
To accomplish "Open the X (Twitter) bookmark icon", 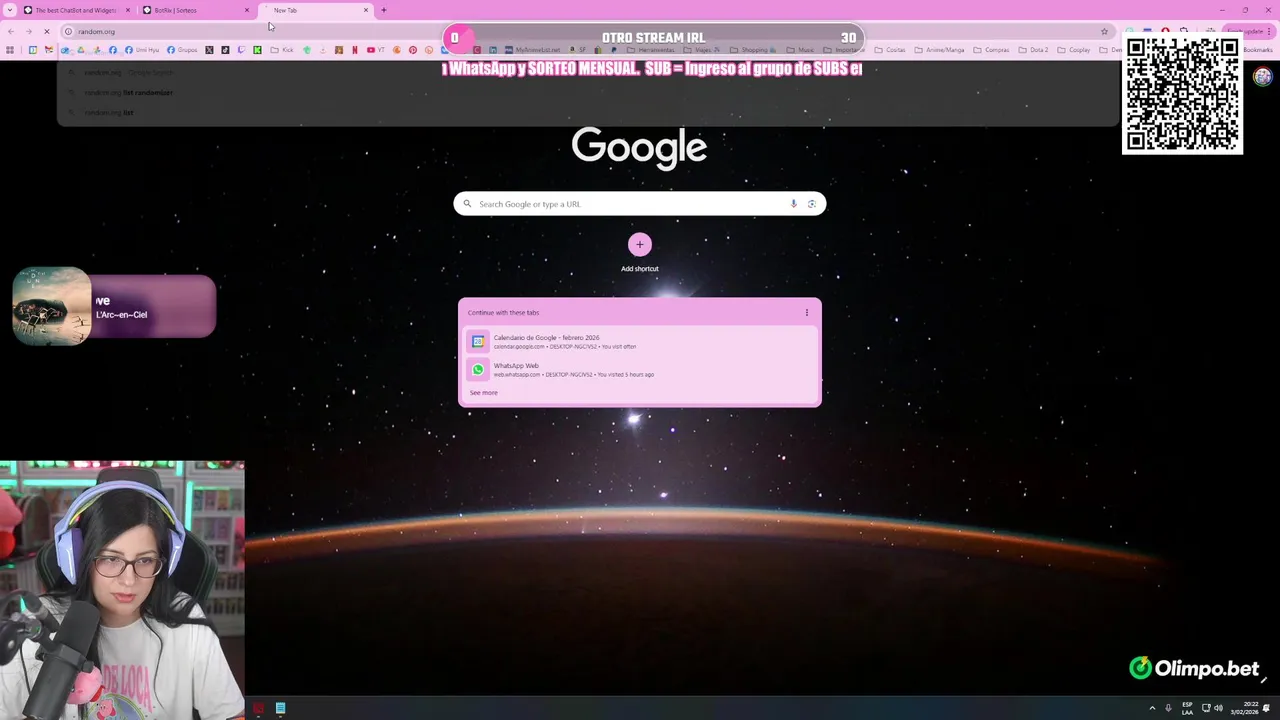I will (209, 50).
